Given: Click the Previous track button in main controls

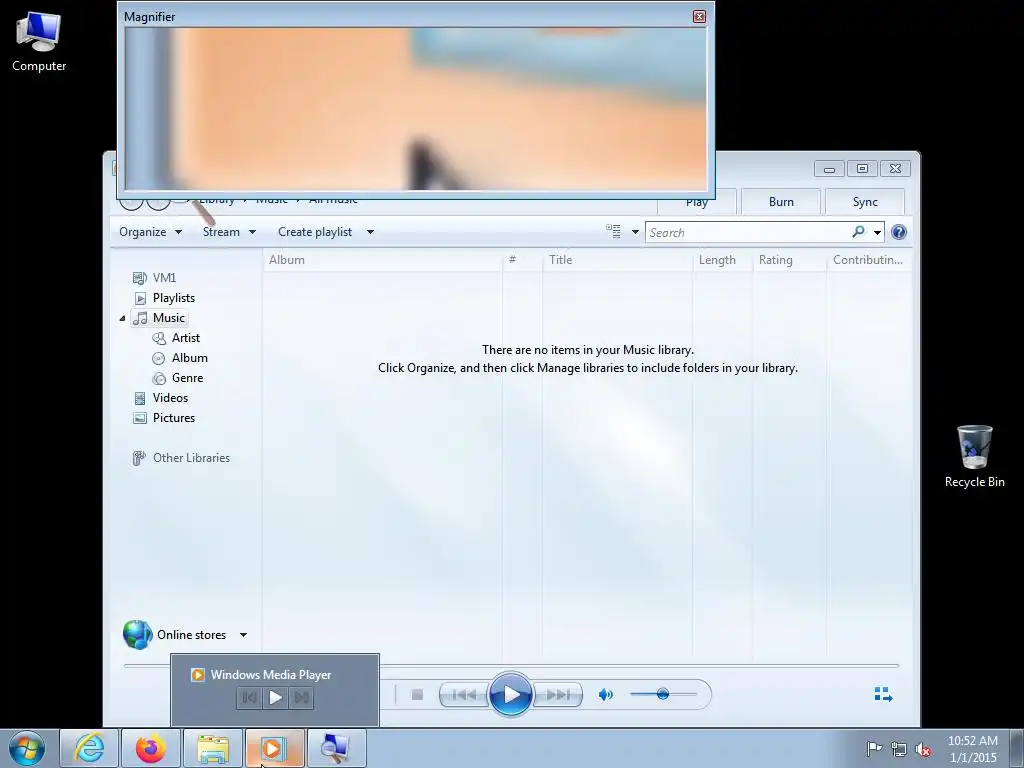Looking at the screenshot, I should pos(464,695).
